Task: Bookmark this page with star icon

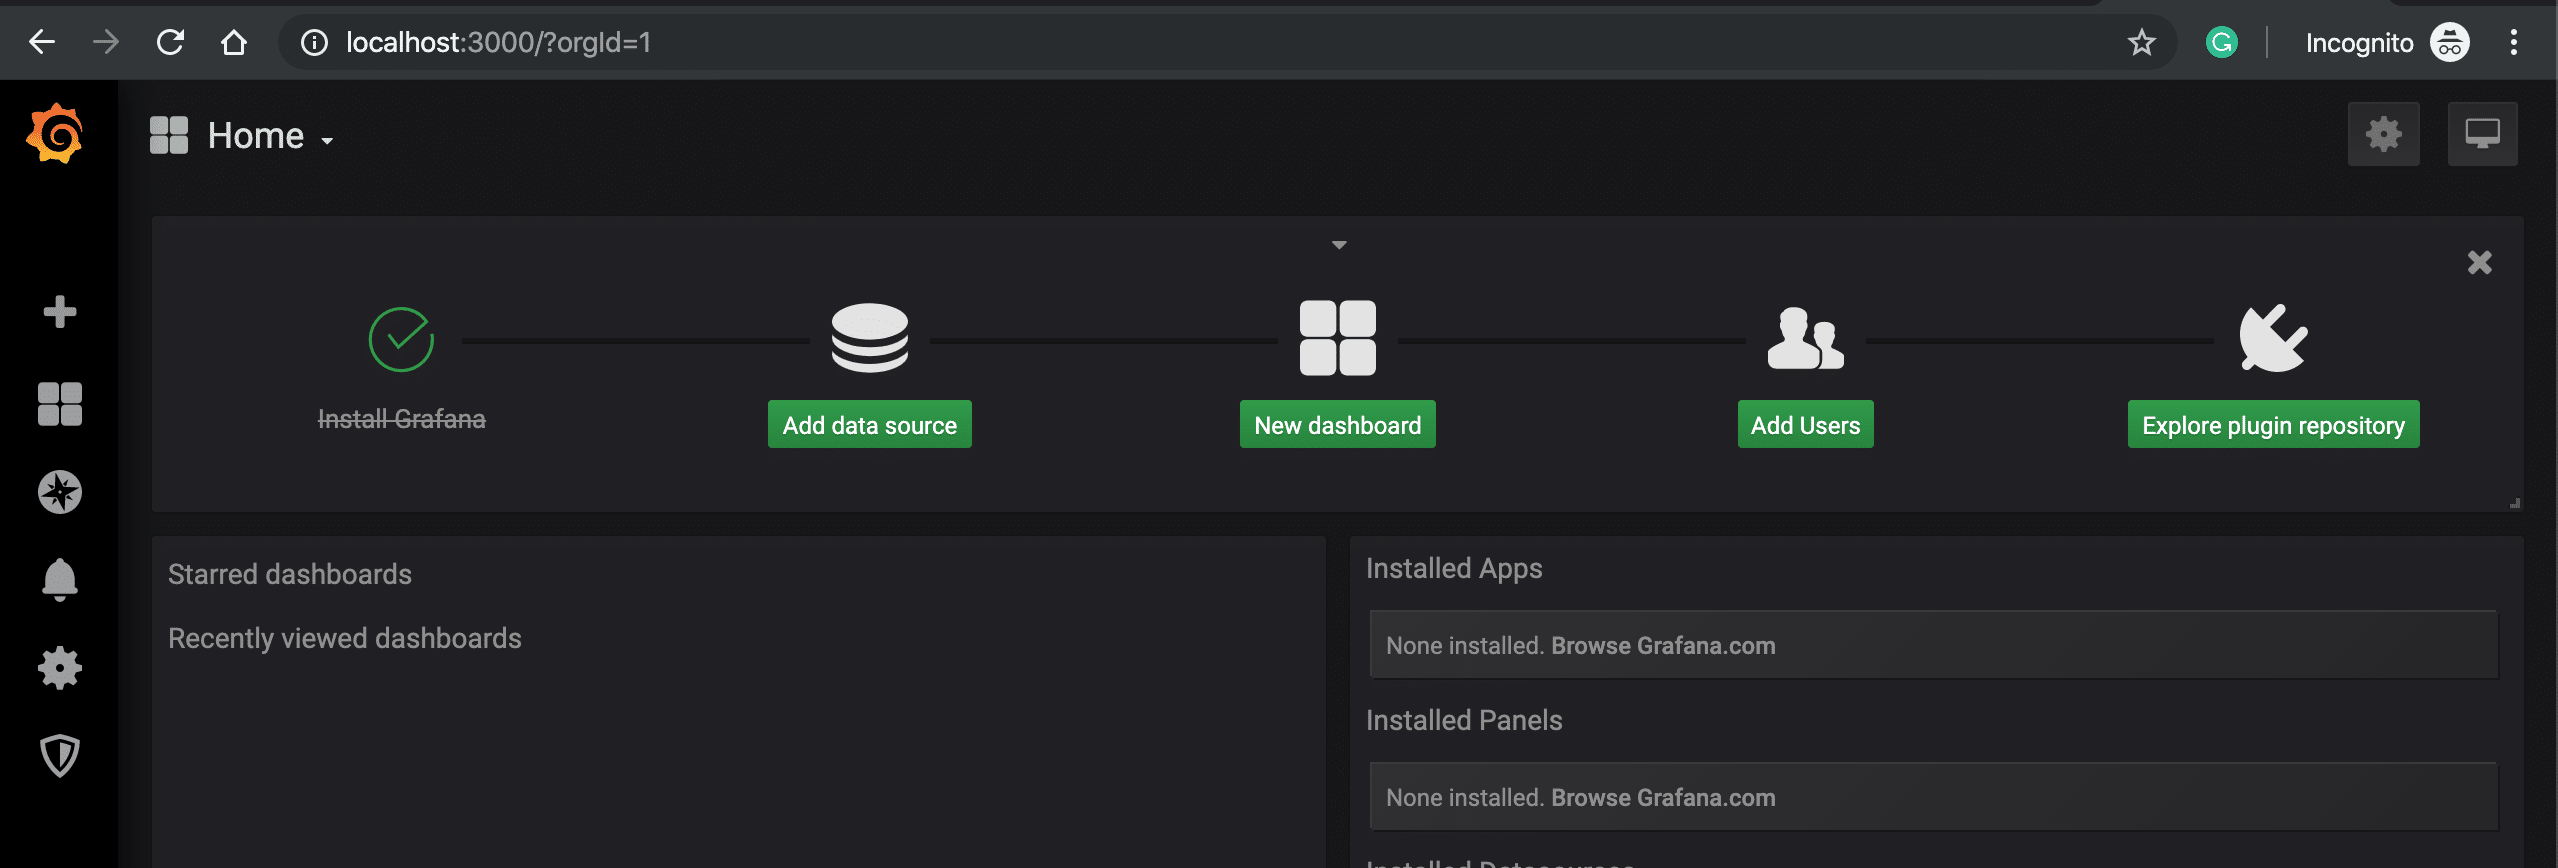Action: [2141, 42]
